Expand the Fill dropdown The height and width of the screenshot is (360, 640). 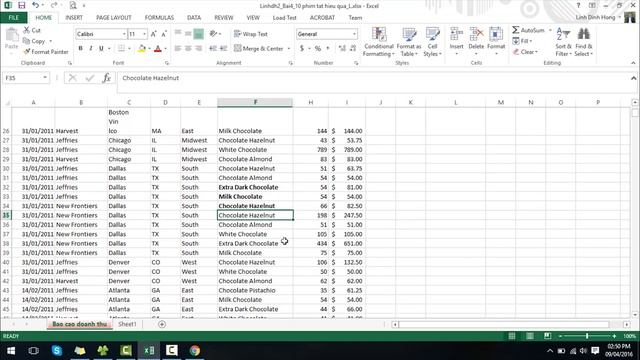click(530, 41)
